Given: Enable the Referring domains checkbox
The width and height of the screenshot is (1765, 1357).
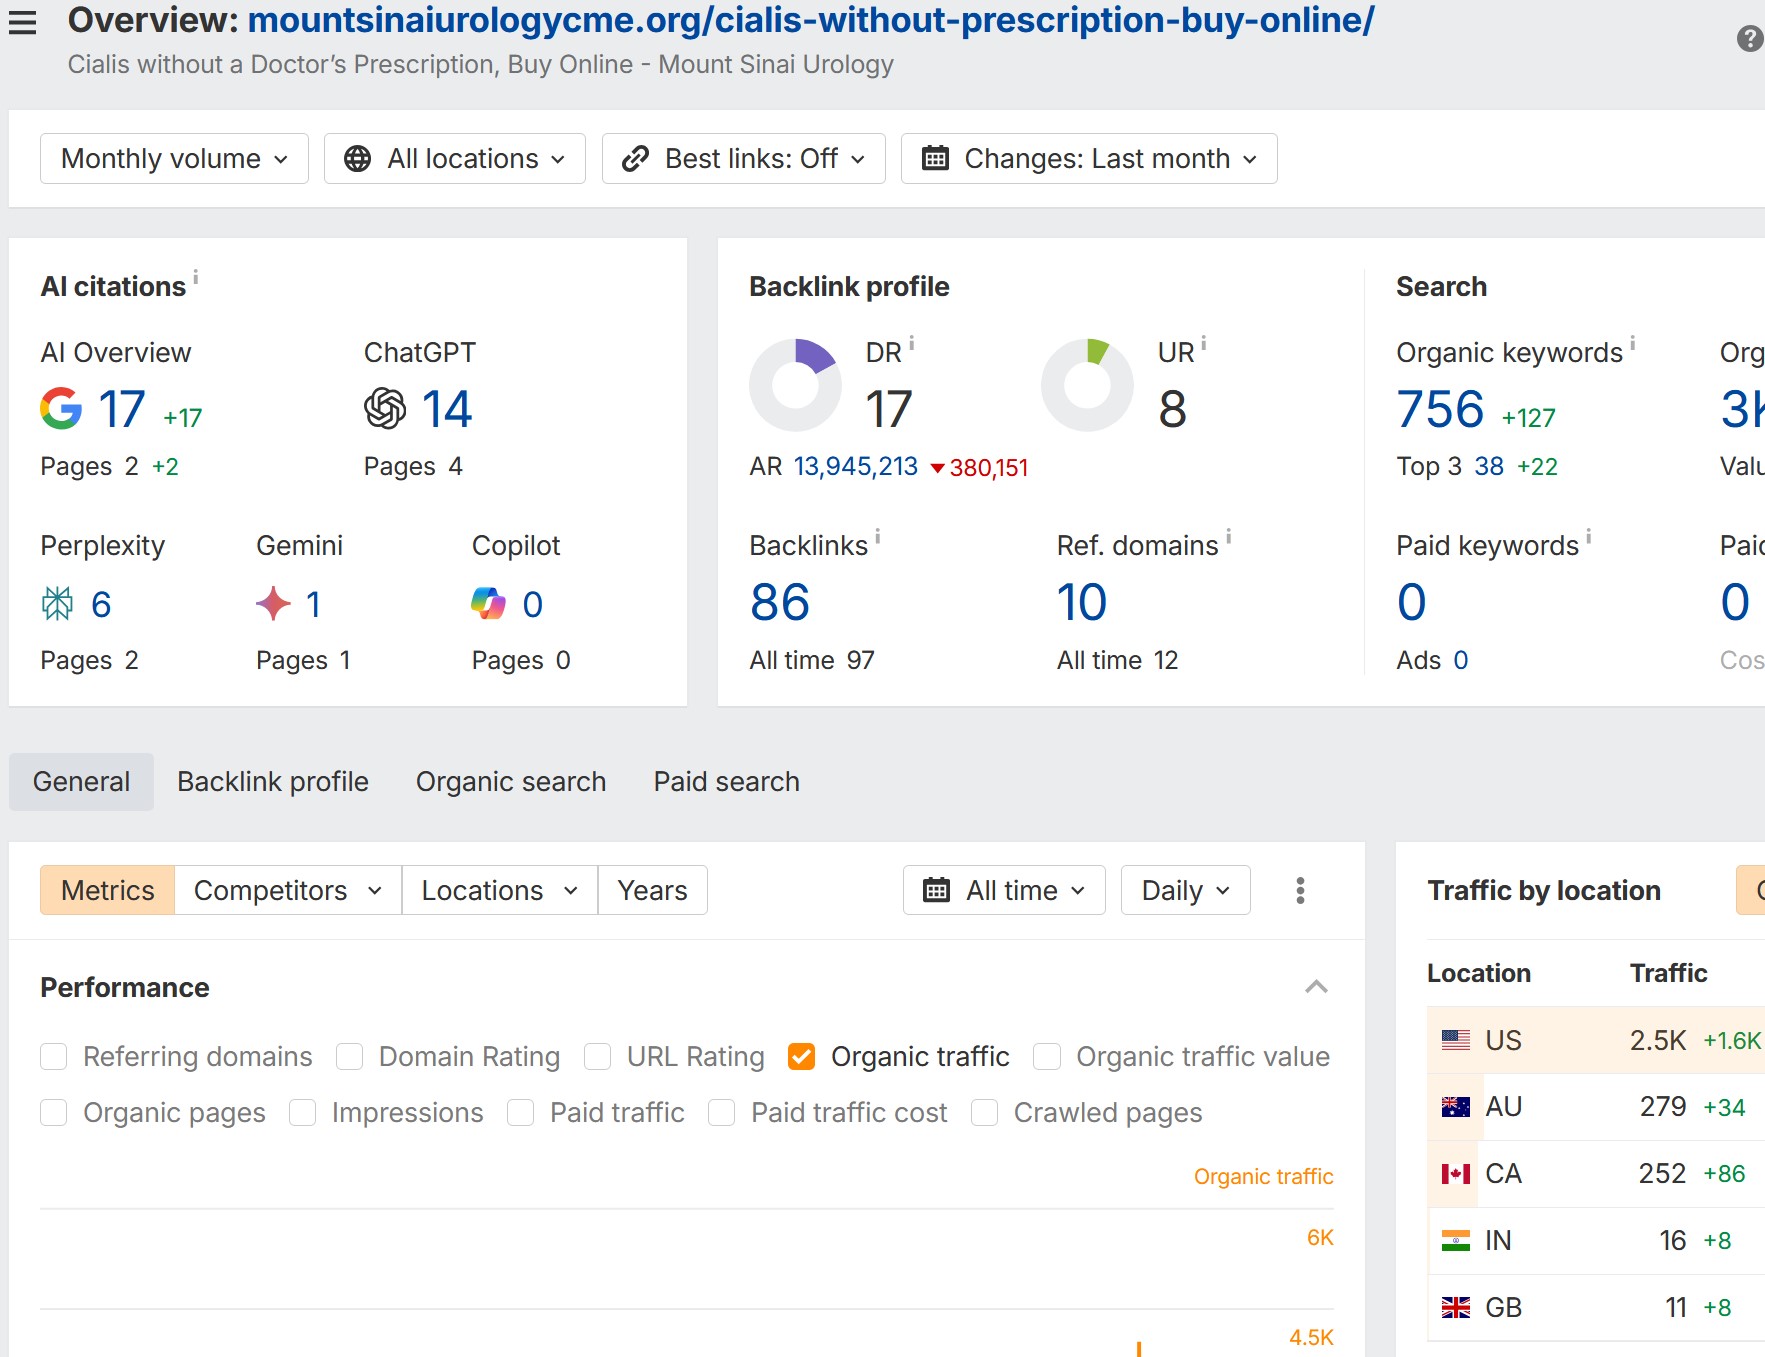Looking at the screenshot, I should pyautogui.click(x=54, y=1057).
